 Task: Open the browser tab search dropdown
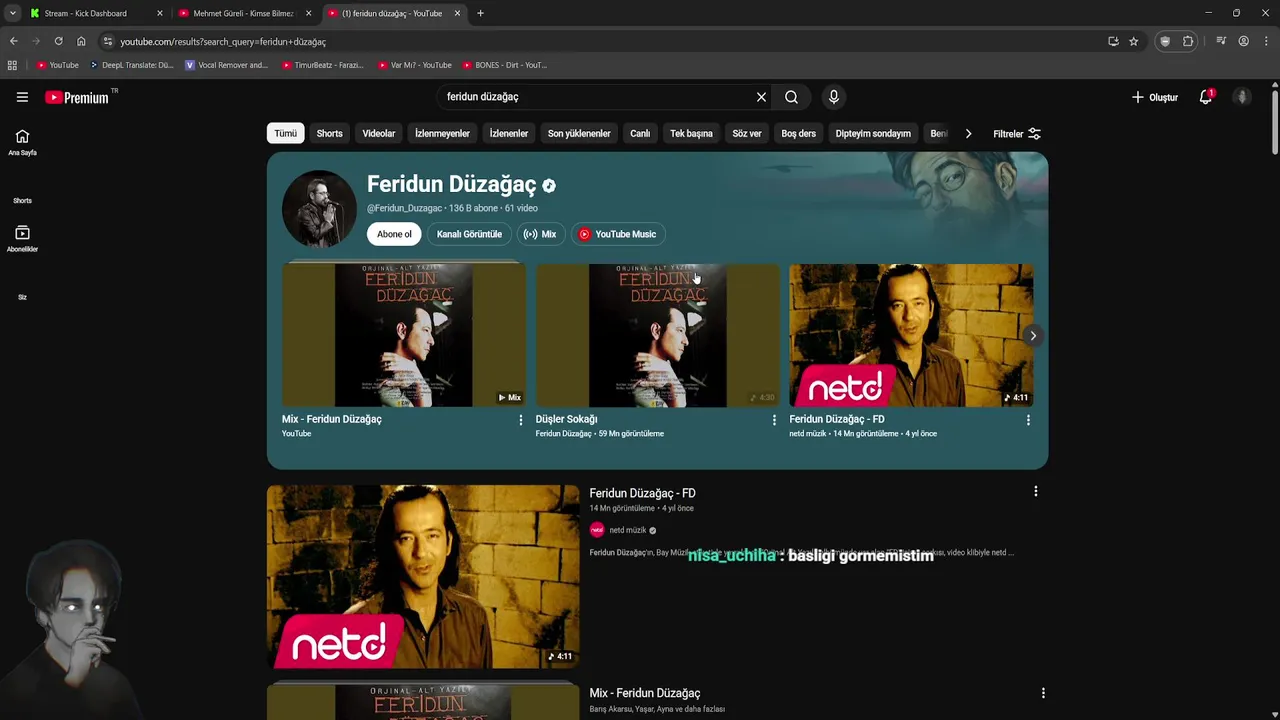(x=12, y=13)
